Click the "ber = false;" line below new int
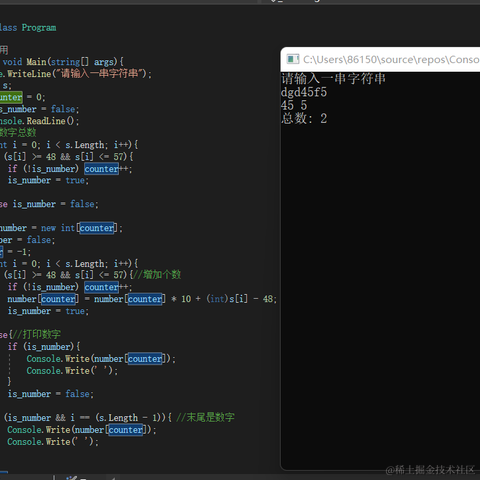The width and height of the screenshot is (480, 480). (x=27, y=240)
